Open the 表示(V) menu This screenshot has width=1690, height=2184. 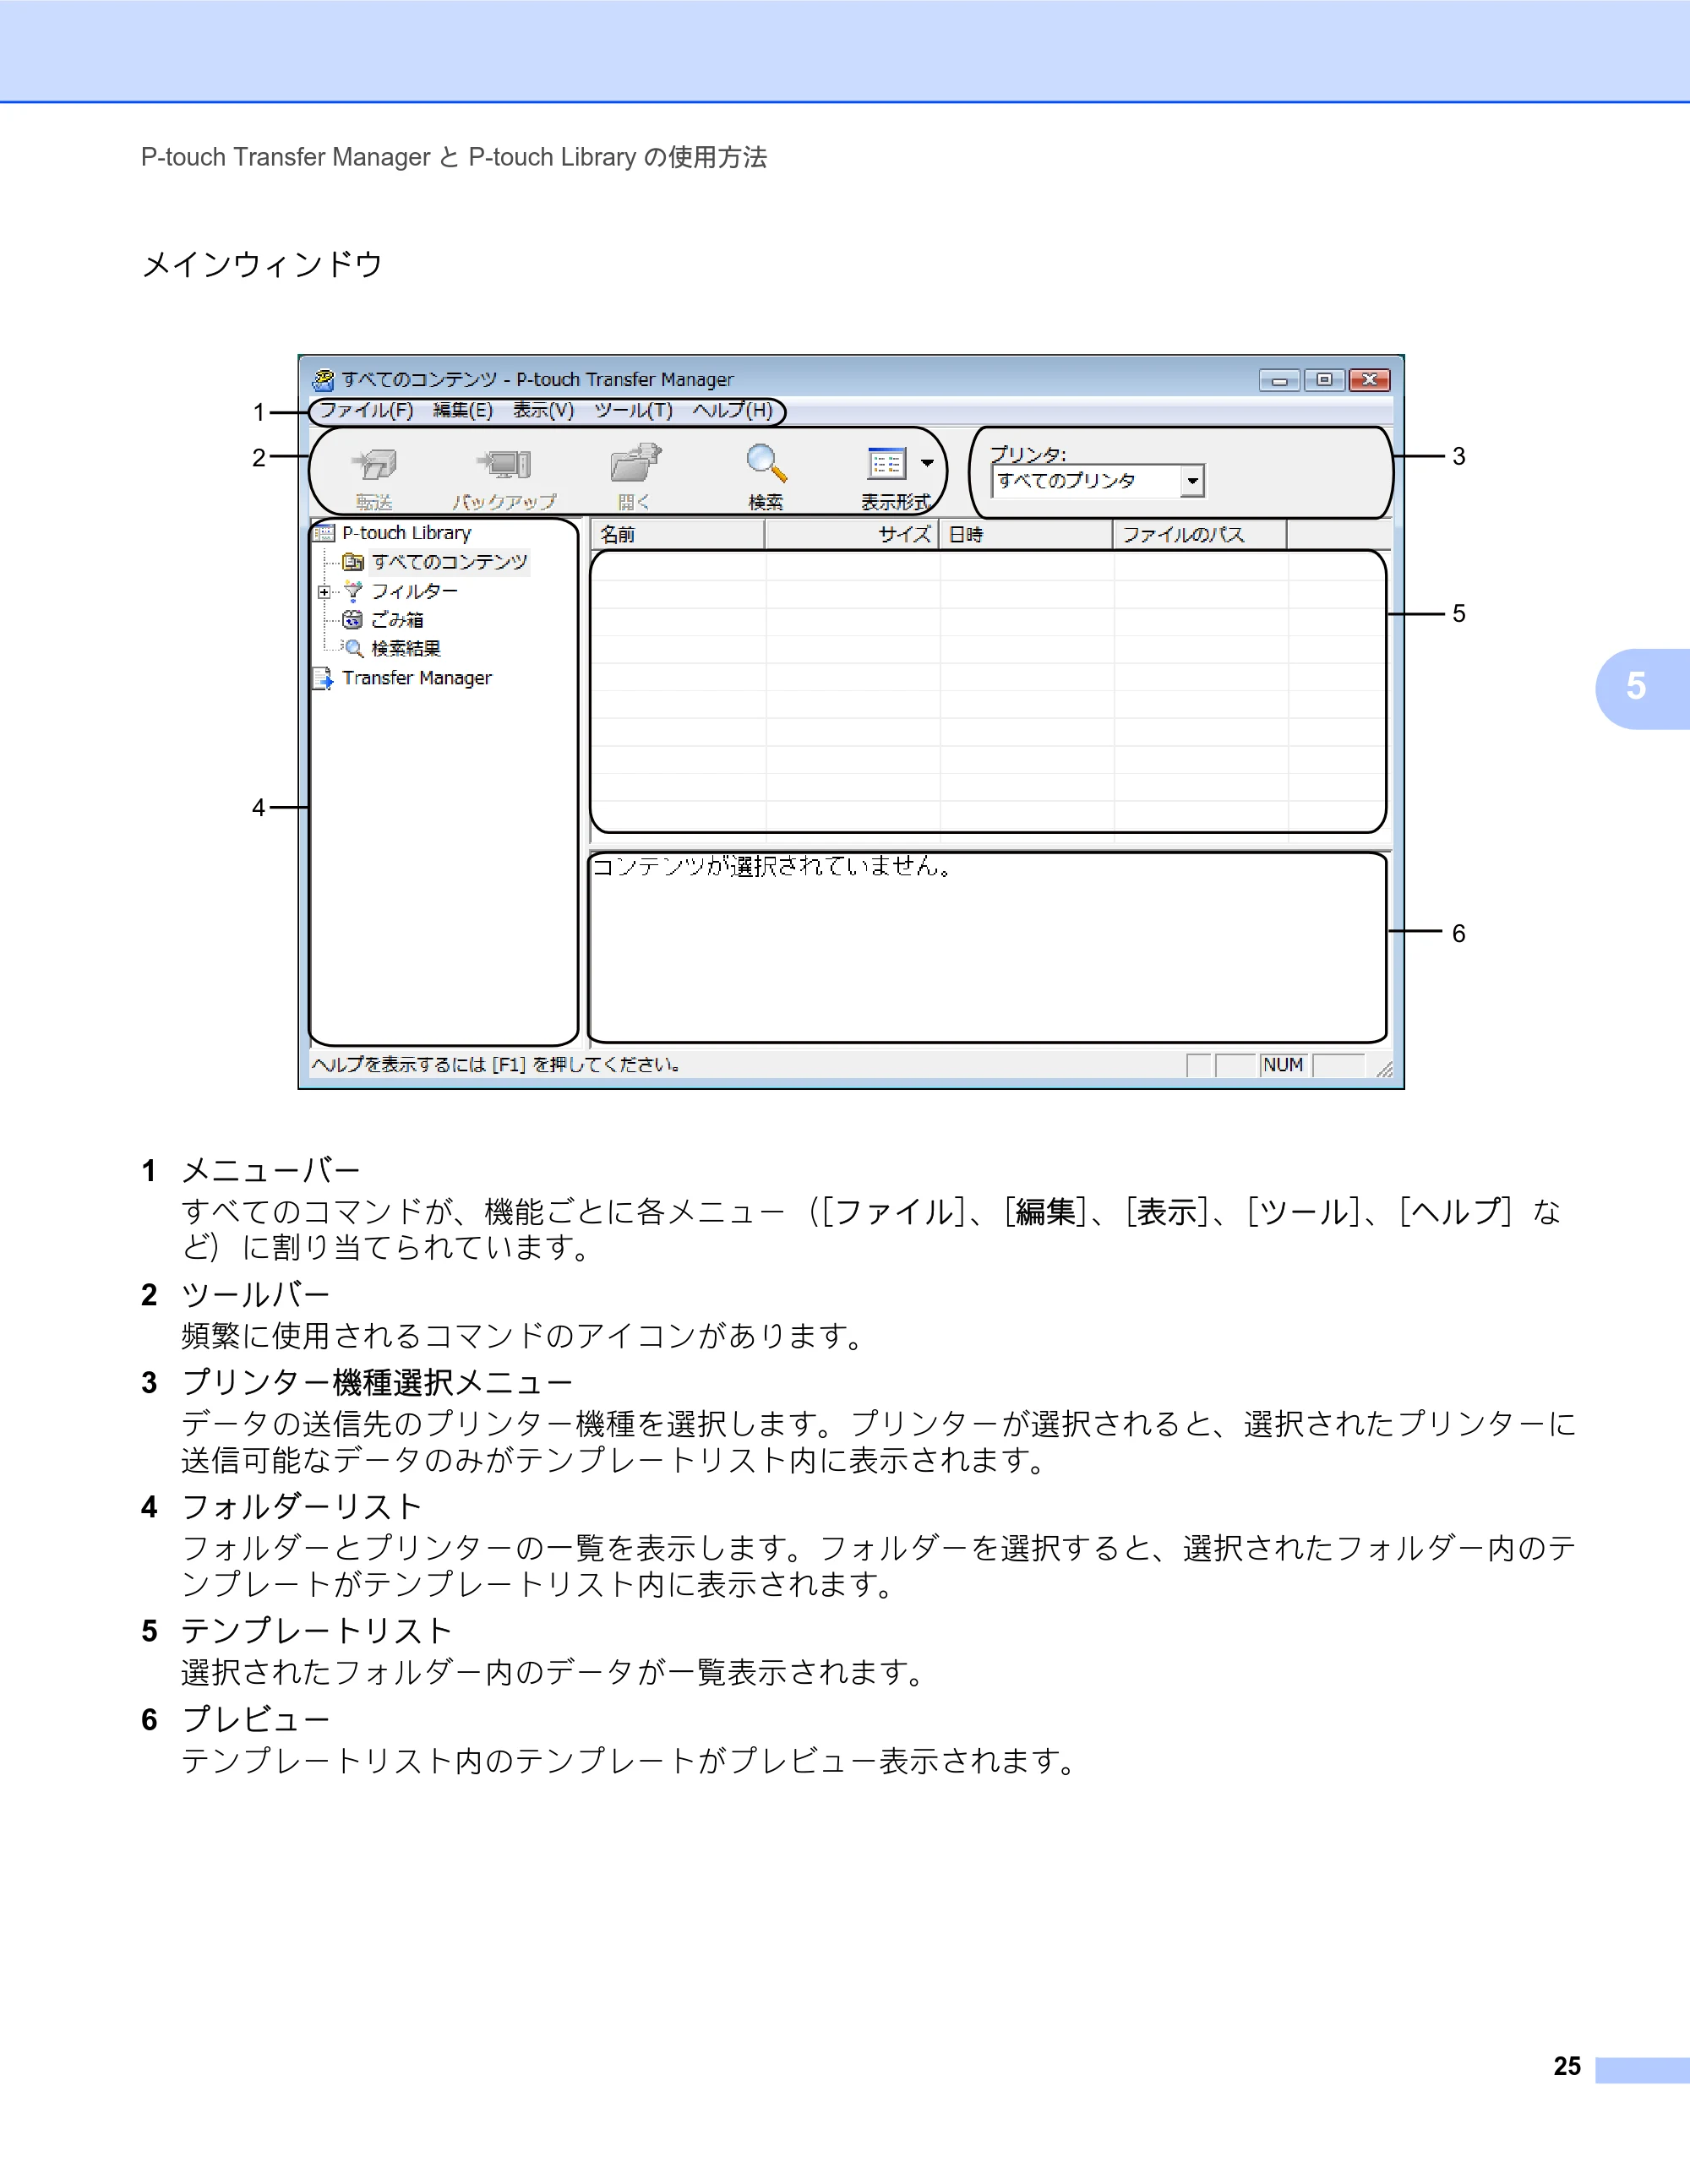pos(544,410)
